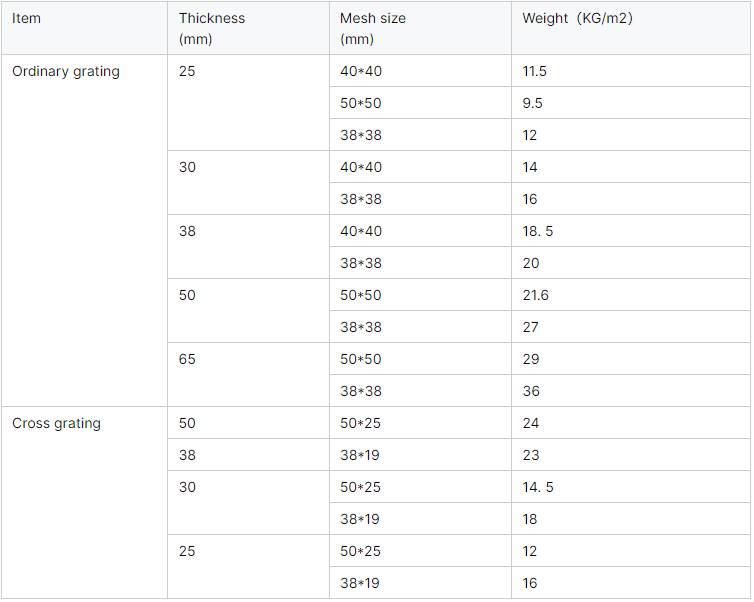Select the weight cell showing 29
Viewport: 754px width, 602px height.
[530, 359]
